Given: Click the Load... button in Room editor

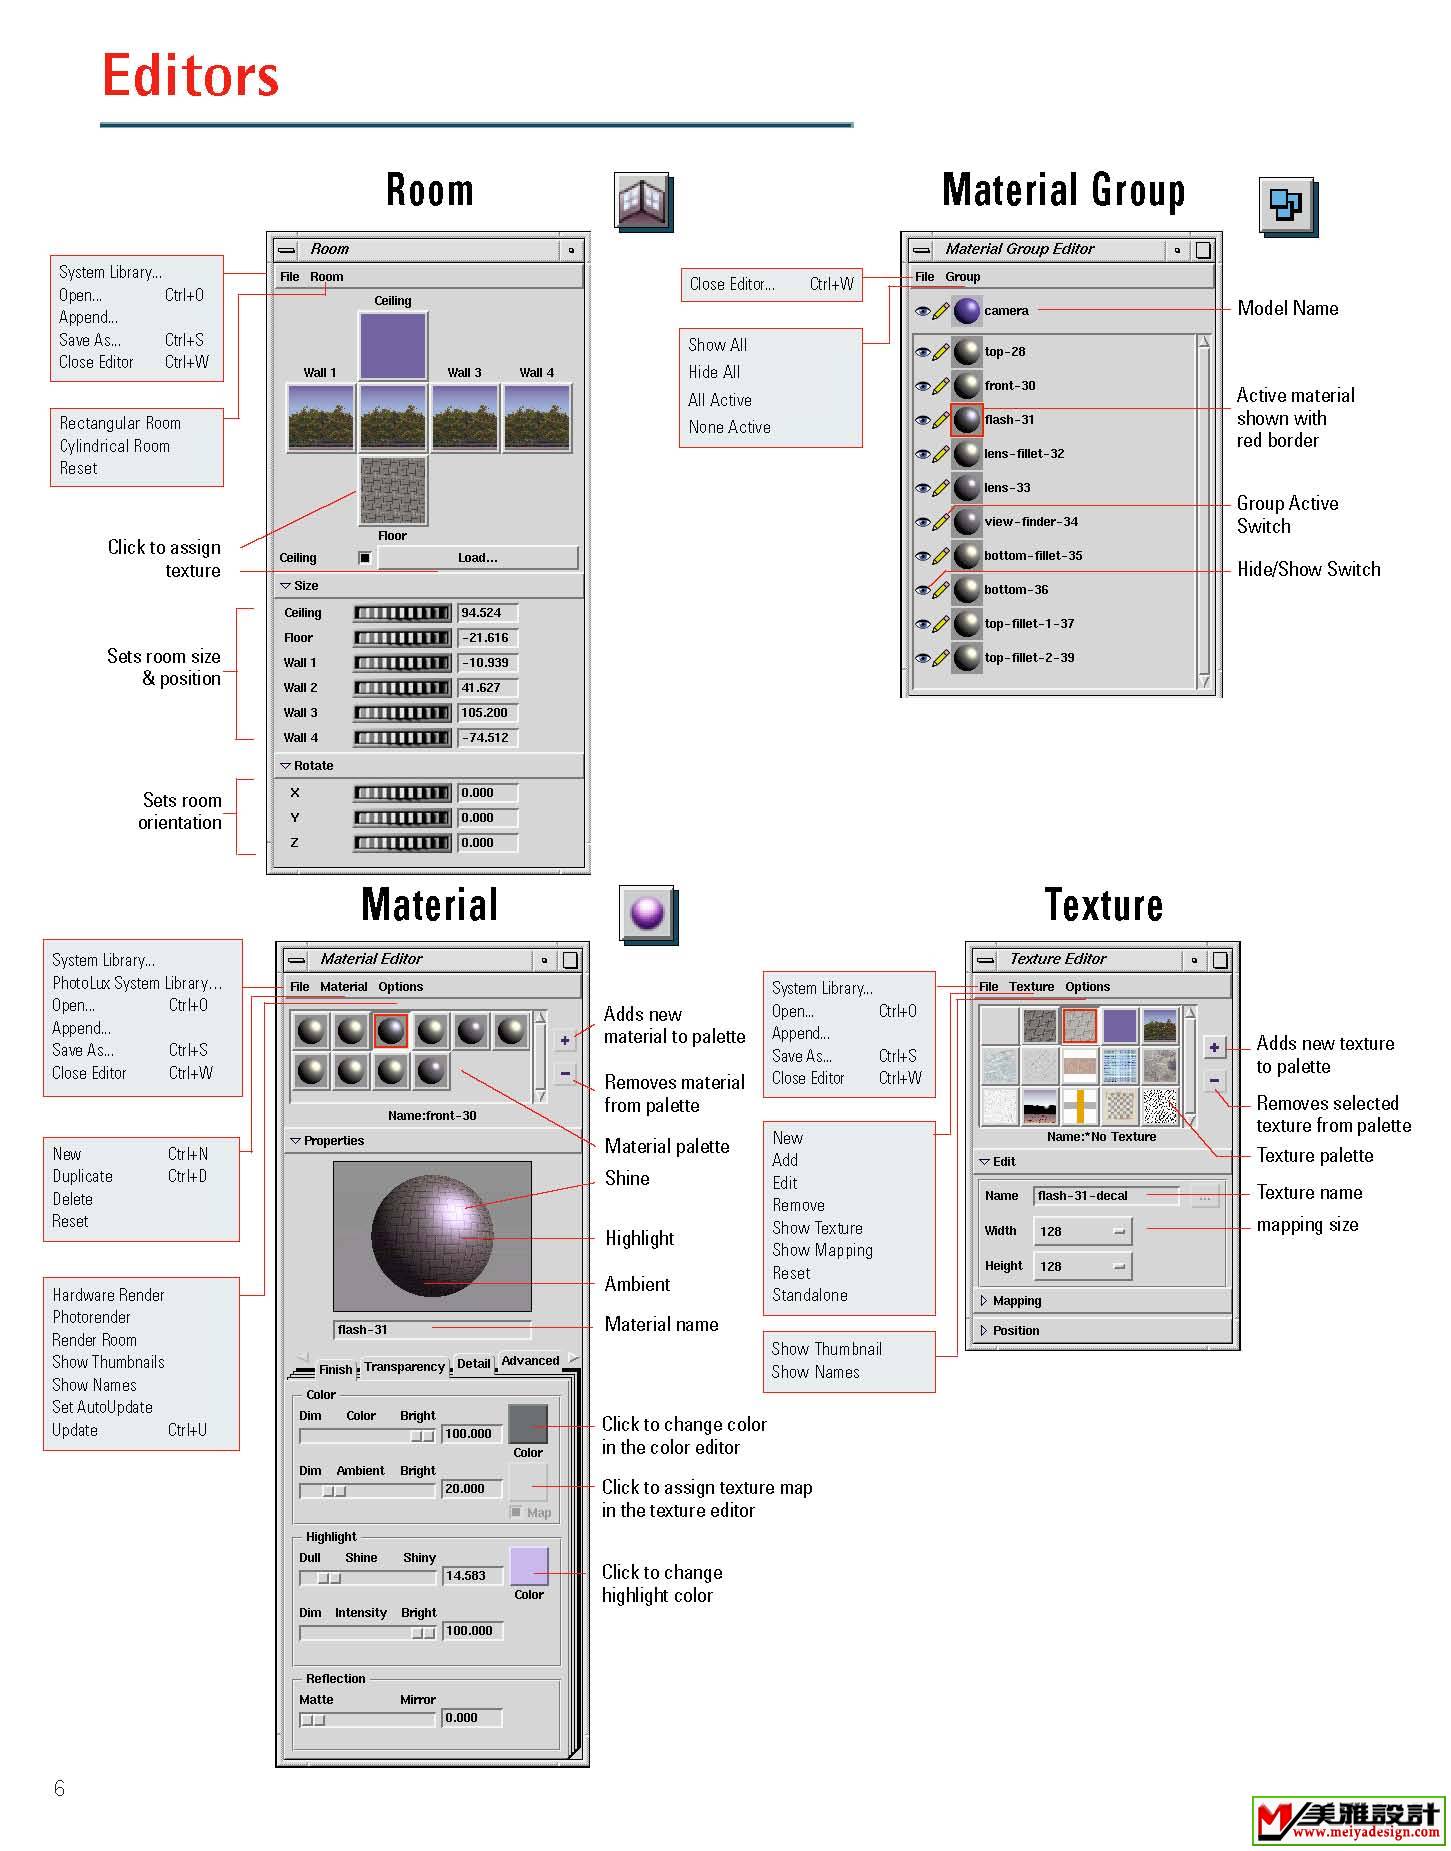Looking at the screenshot, I should pos(478,558).
